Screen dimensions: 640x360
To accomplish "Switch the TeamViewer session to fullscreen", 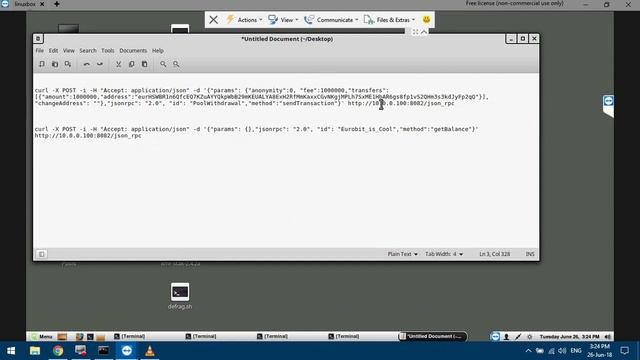I will pyautogui.click(x=416, y=32).
